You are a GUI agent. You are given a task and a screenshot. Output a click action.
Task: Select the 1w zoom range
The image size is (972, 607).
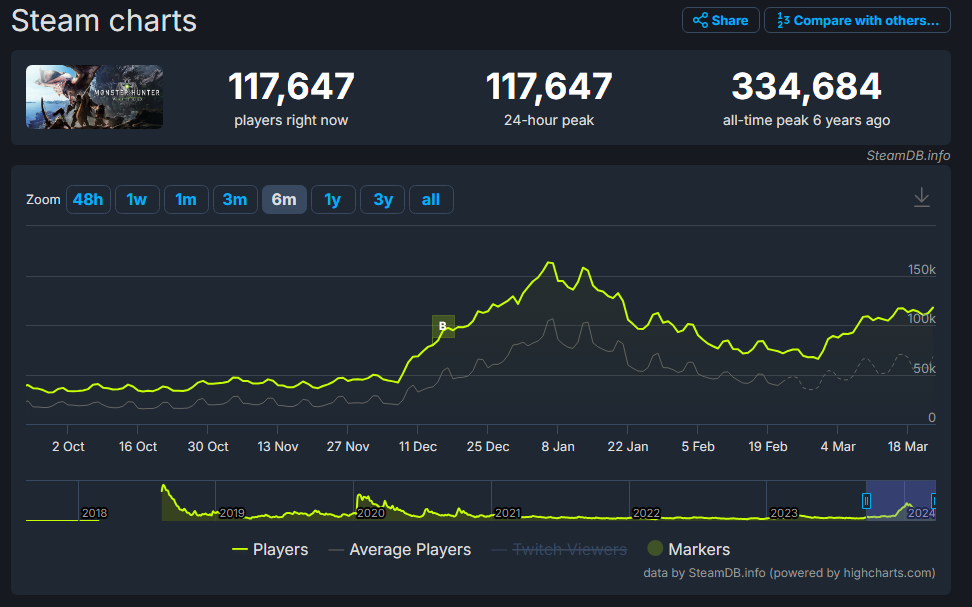[137, 199]
